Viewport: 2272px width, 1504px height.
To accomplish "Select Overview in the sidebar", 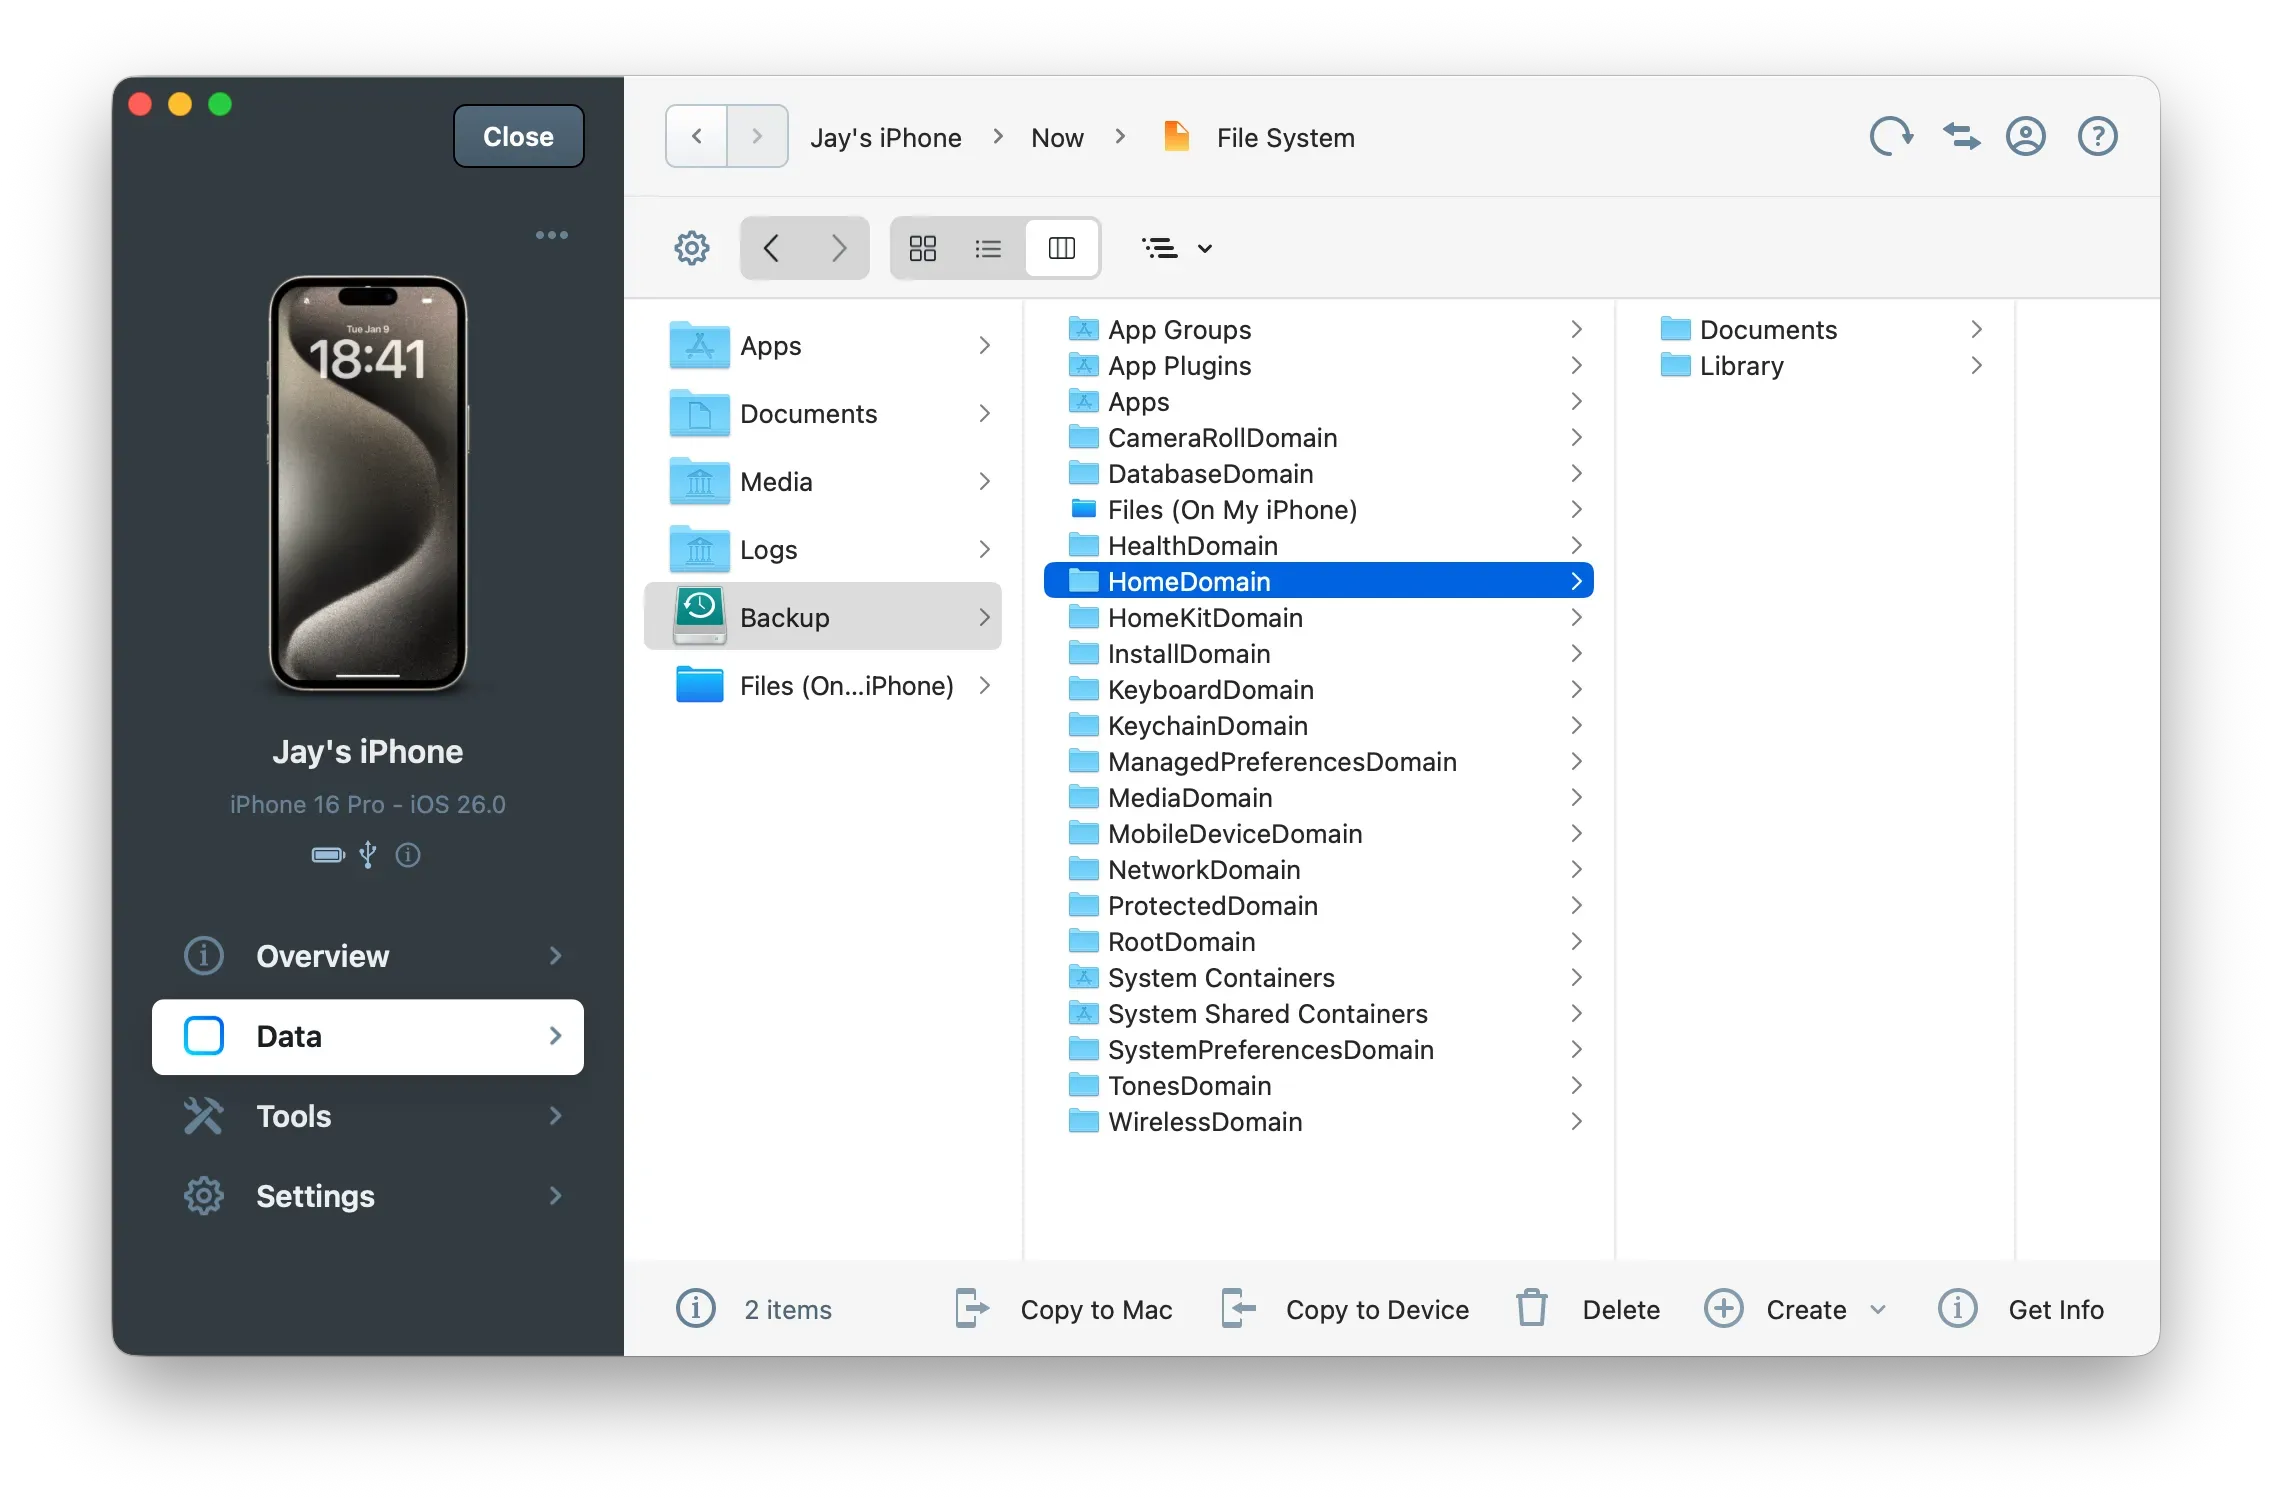I will 322,956.
